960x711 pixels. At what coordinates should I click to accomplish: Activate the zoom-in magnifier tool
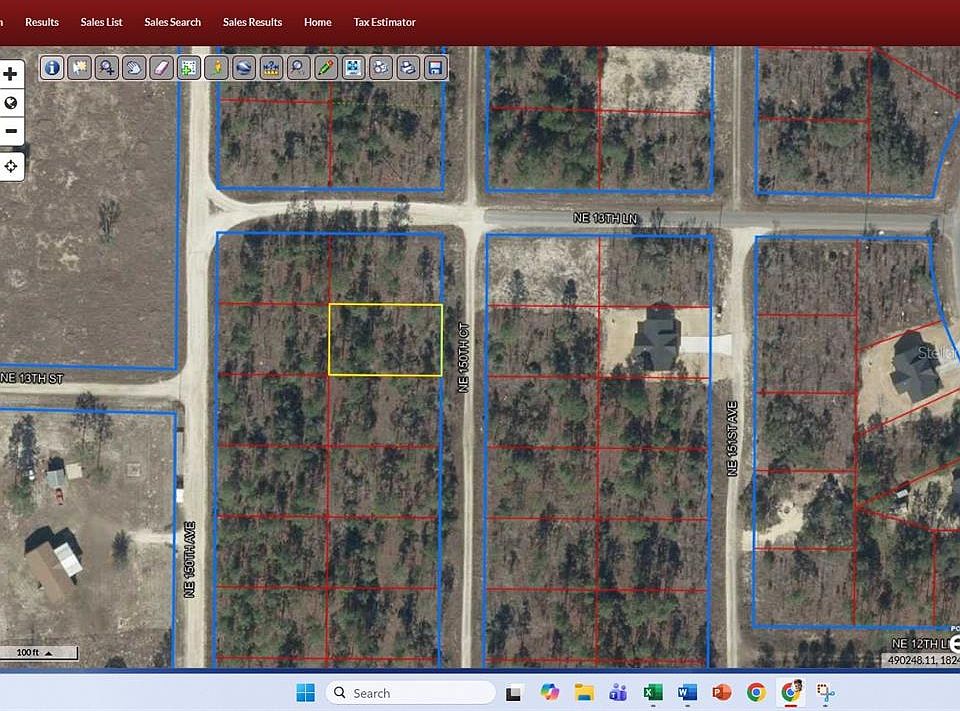click(107, 67)
